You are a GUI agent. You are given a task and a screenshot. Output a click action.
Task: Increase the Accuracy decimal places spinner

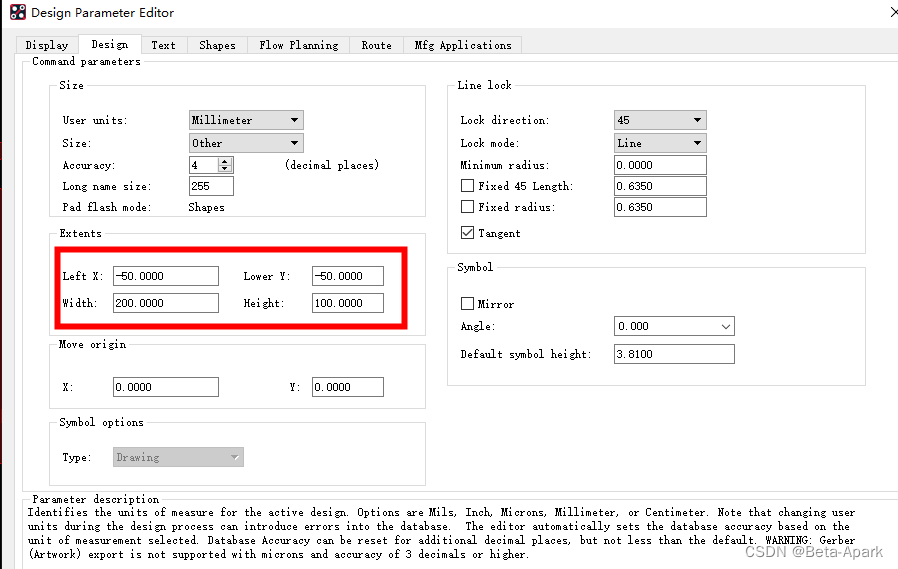pos(225,161)
